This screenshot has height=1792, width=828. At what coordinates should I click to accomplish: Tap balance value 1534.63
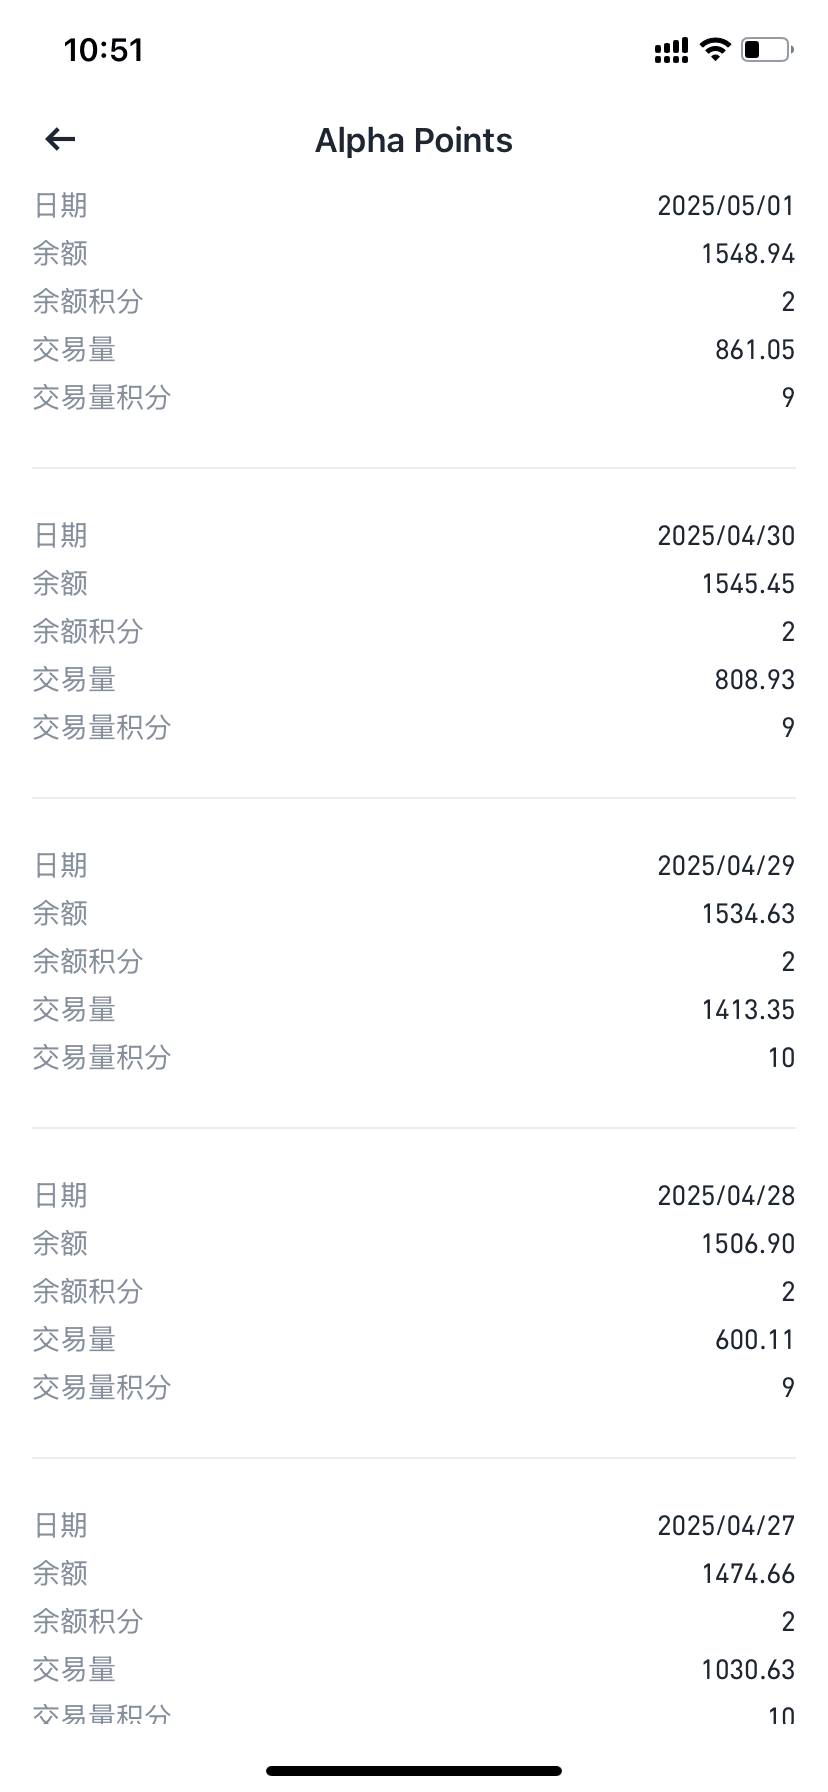tap(747, 914)
